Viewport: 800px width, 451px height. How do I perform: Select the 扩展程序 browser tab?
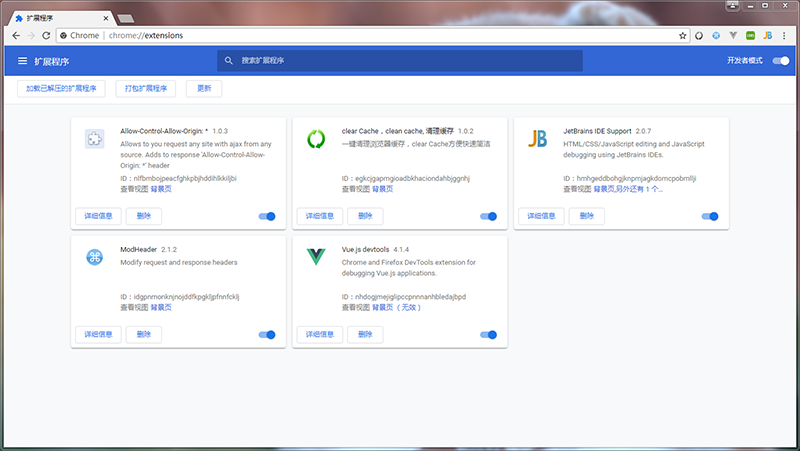(x=60, y=18)
